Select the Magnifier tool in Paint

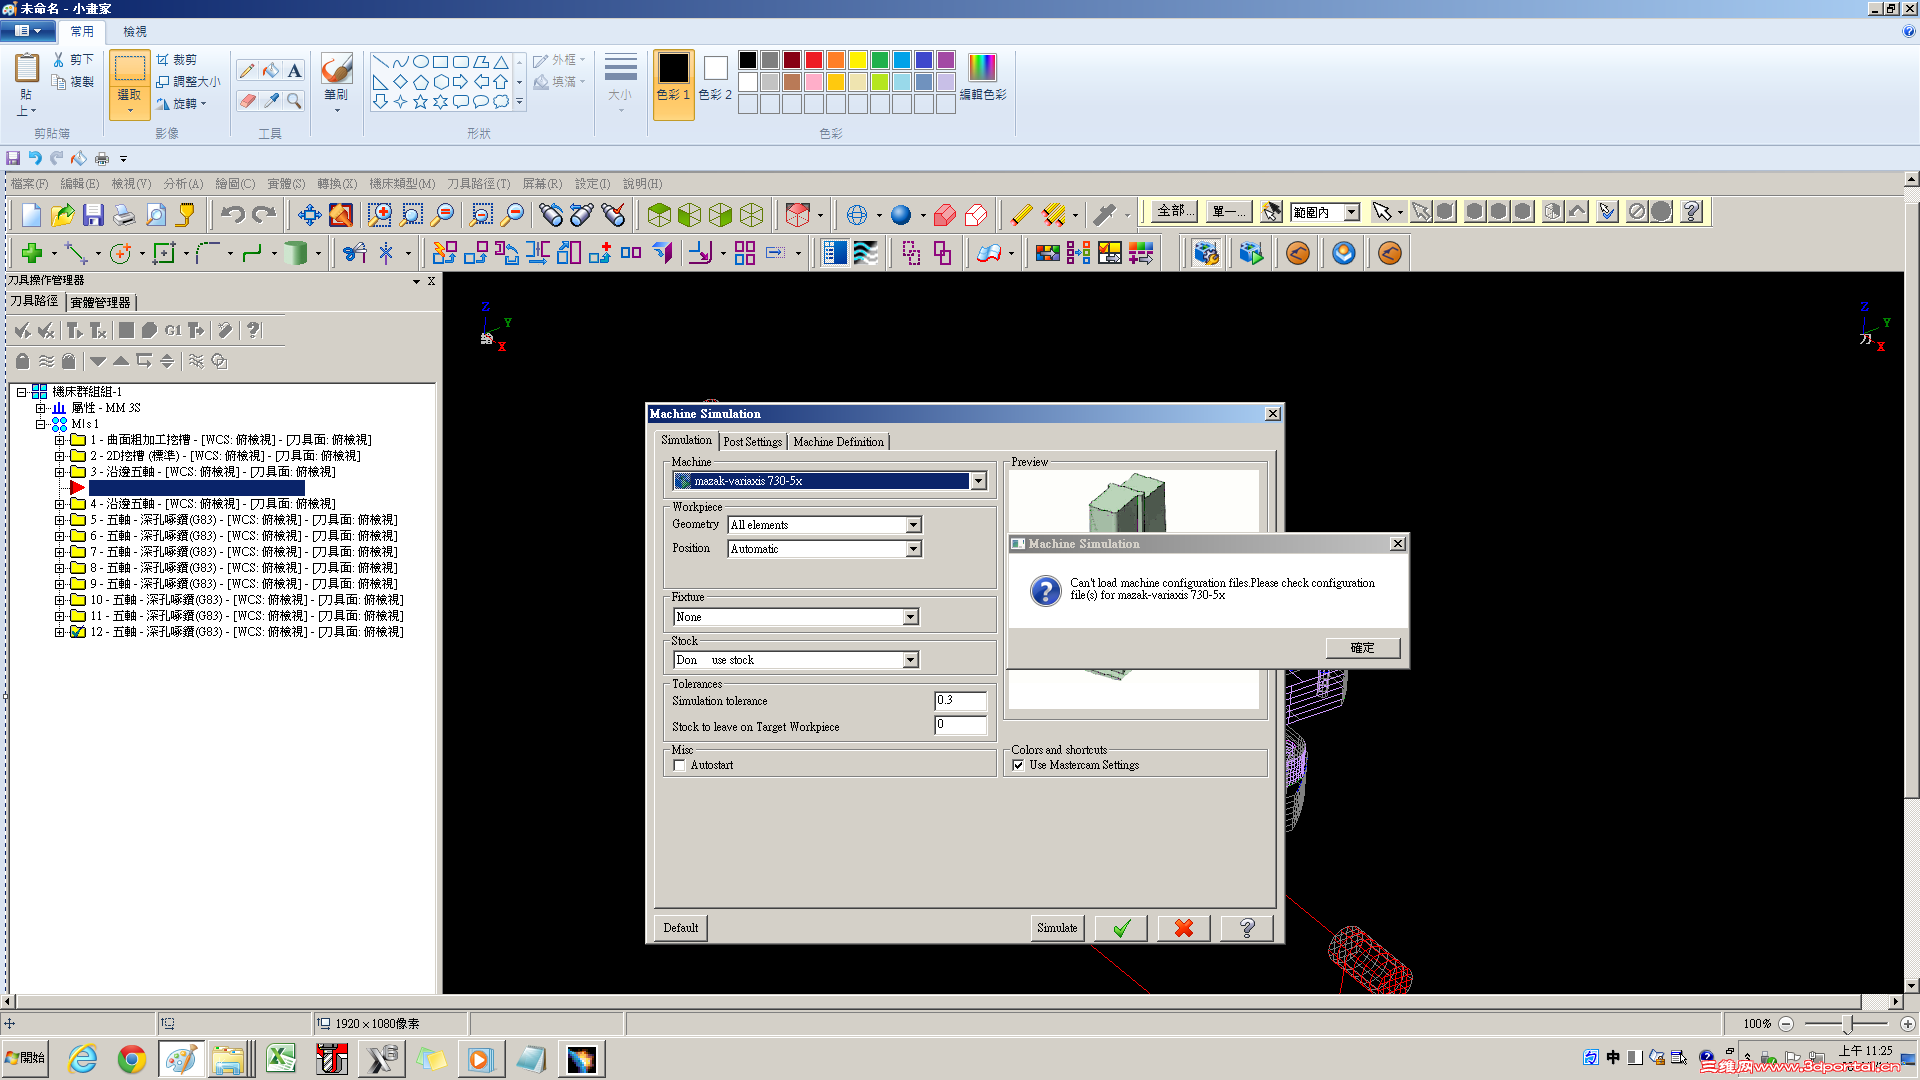point(294,100)
